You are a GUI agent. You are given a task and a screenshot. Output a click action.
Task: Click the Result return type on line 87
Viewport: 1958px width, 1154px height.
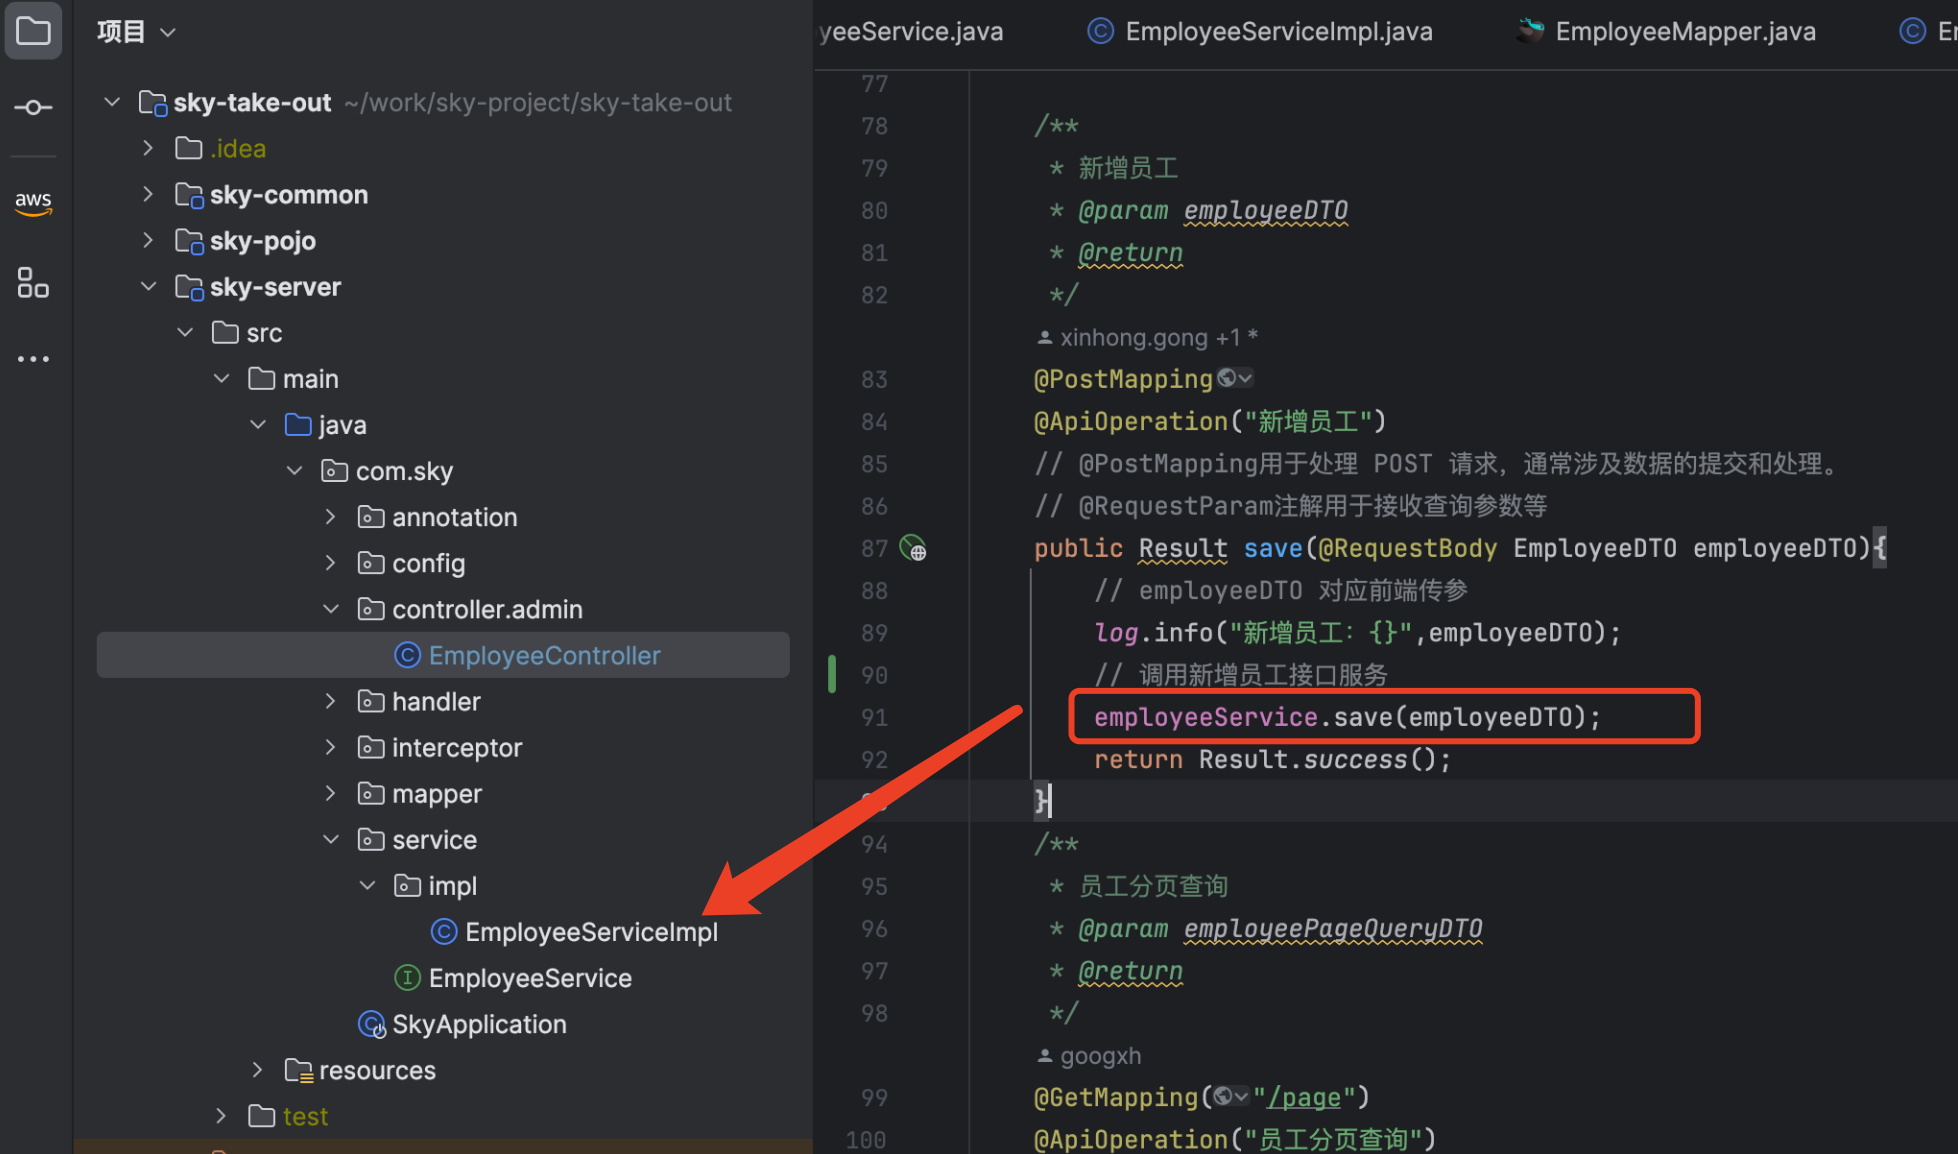tap(1183, 548)
